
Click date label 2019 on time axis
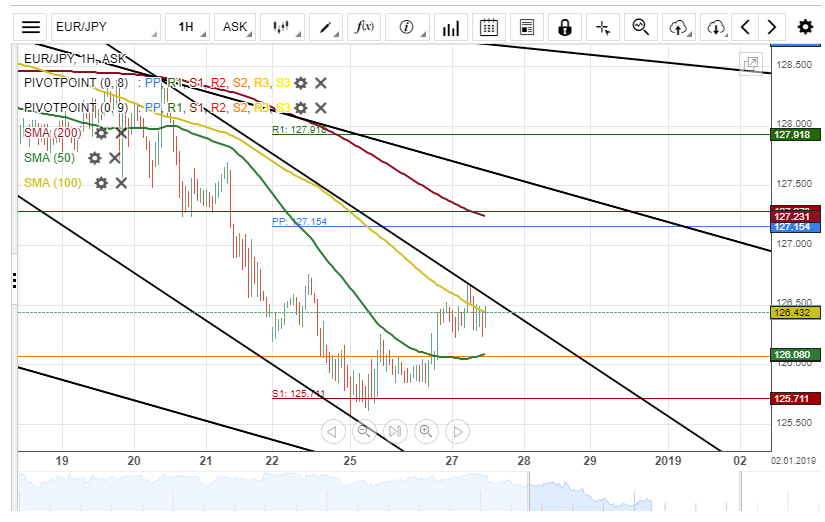tap(668, 461)
